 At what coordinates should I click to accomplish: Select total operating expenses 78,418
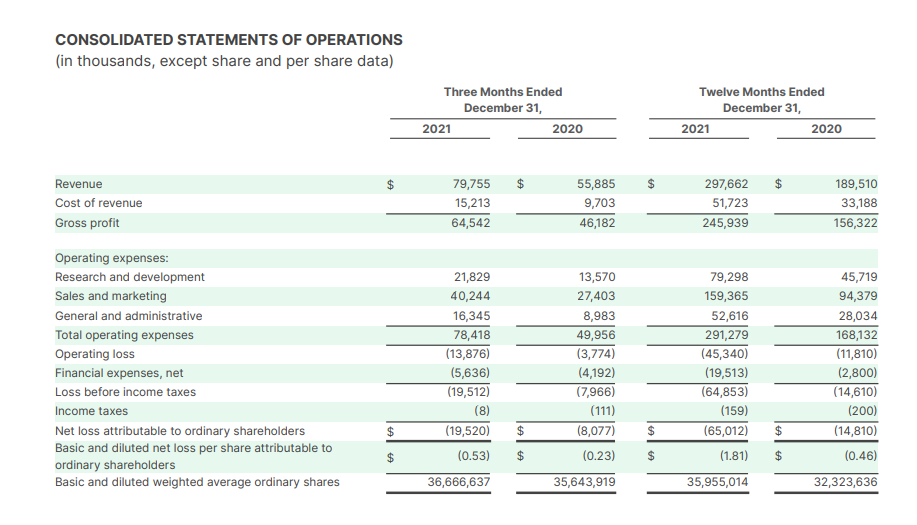pos(472,335)
